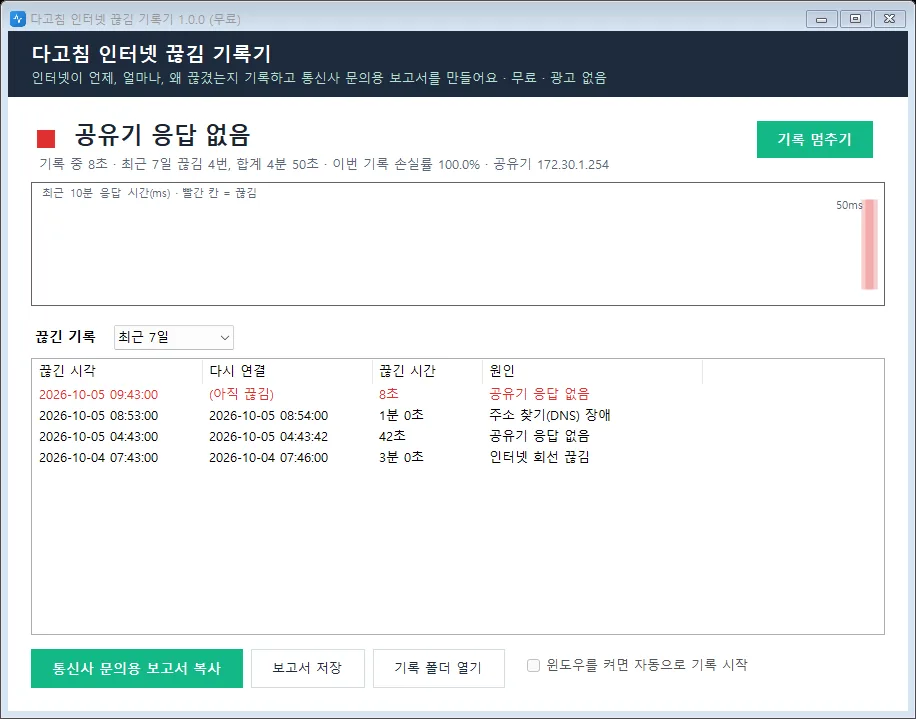Minimize the window
The width and height of the screenshot is (916, 719).
(x=821, y=19)
